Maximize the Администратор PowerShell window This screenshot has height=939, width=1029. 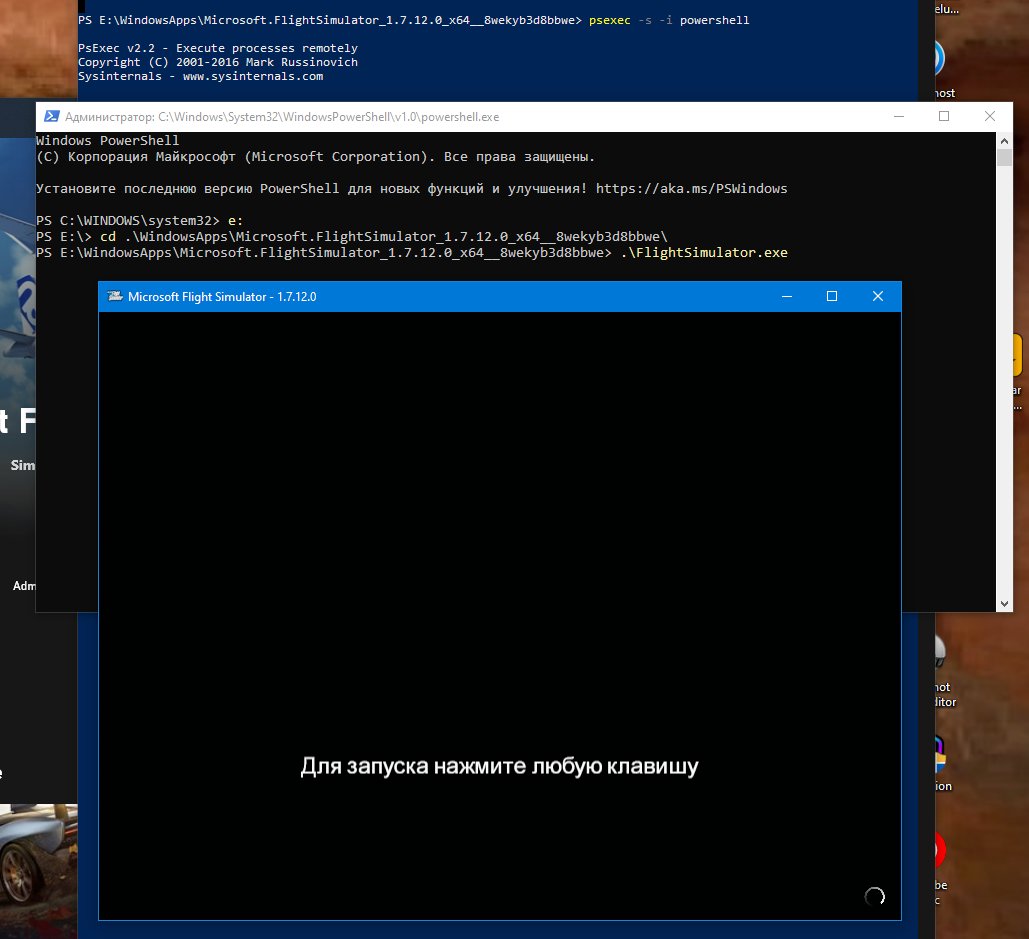(x=944, y=117)
